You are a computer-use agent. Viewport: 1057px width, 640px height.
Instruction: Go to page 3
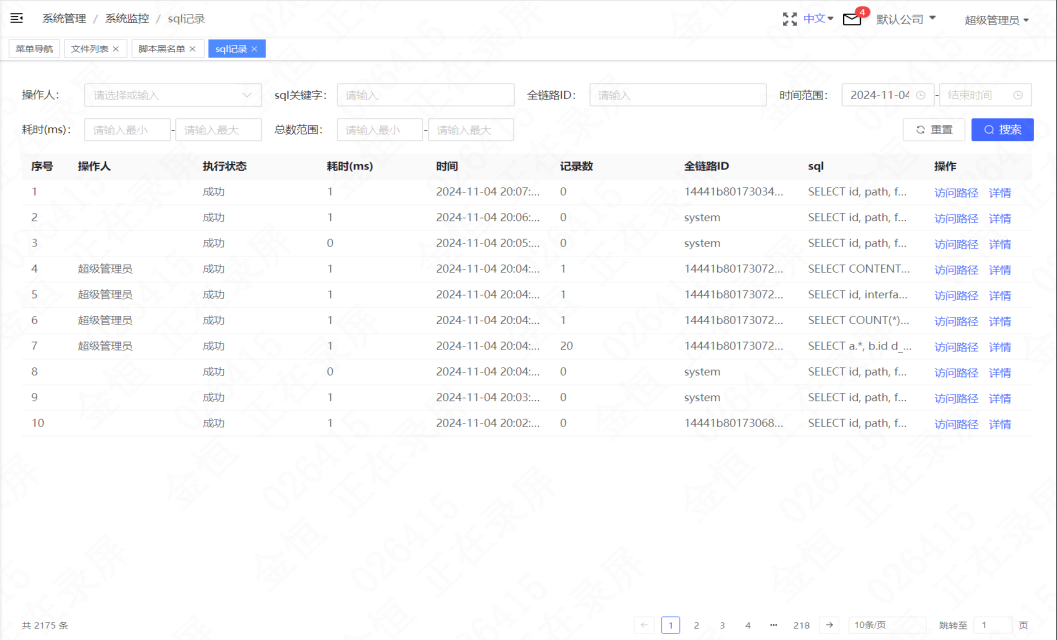pos(722,625)
